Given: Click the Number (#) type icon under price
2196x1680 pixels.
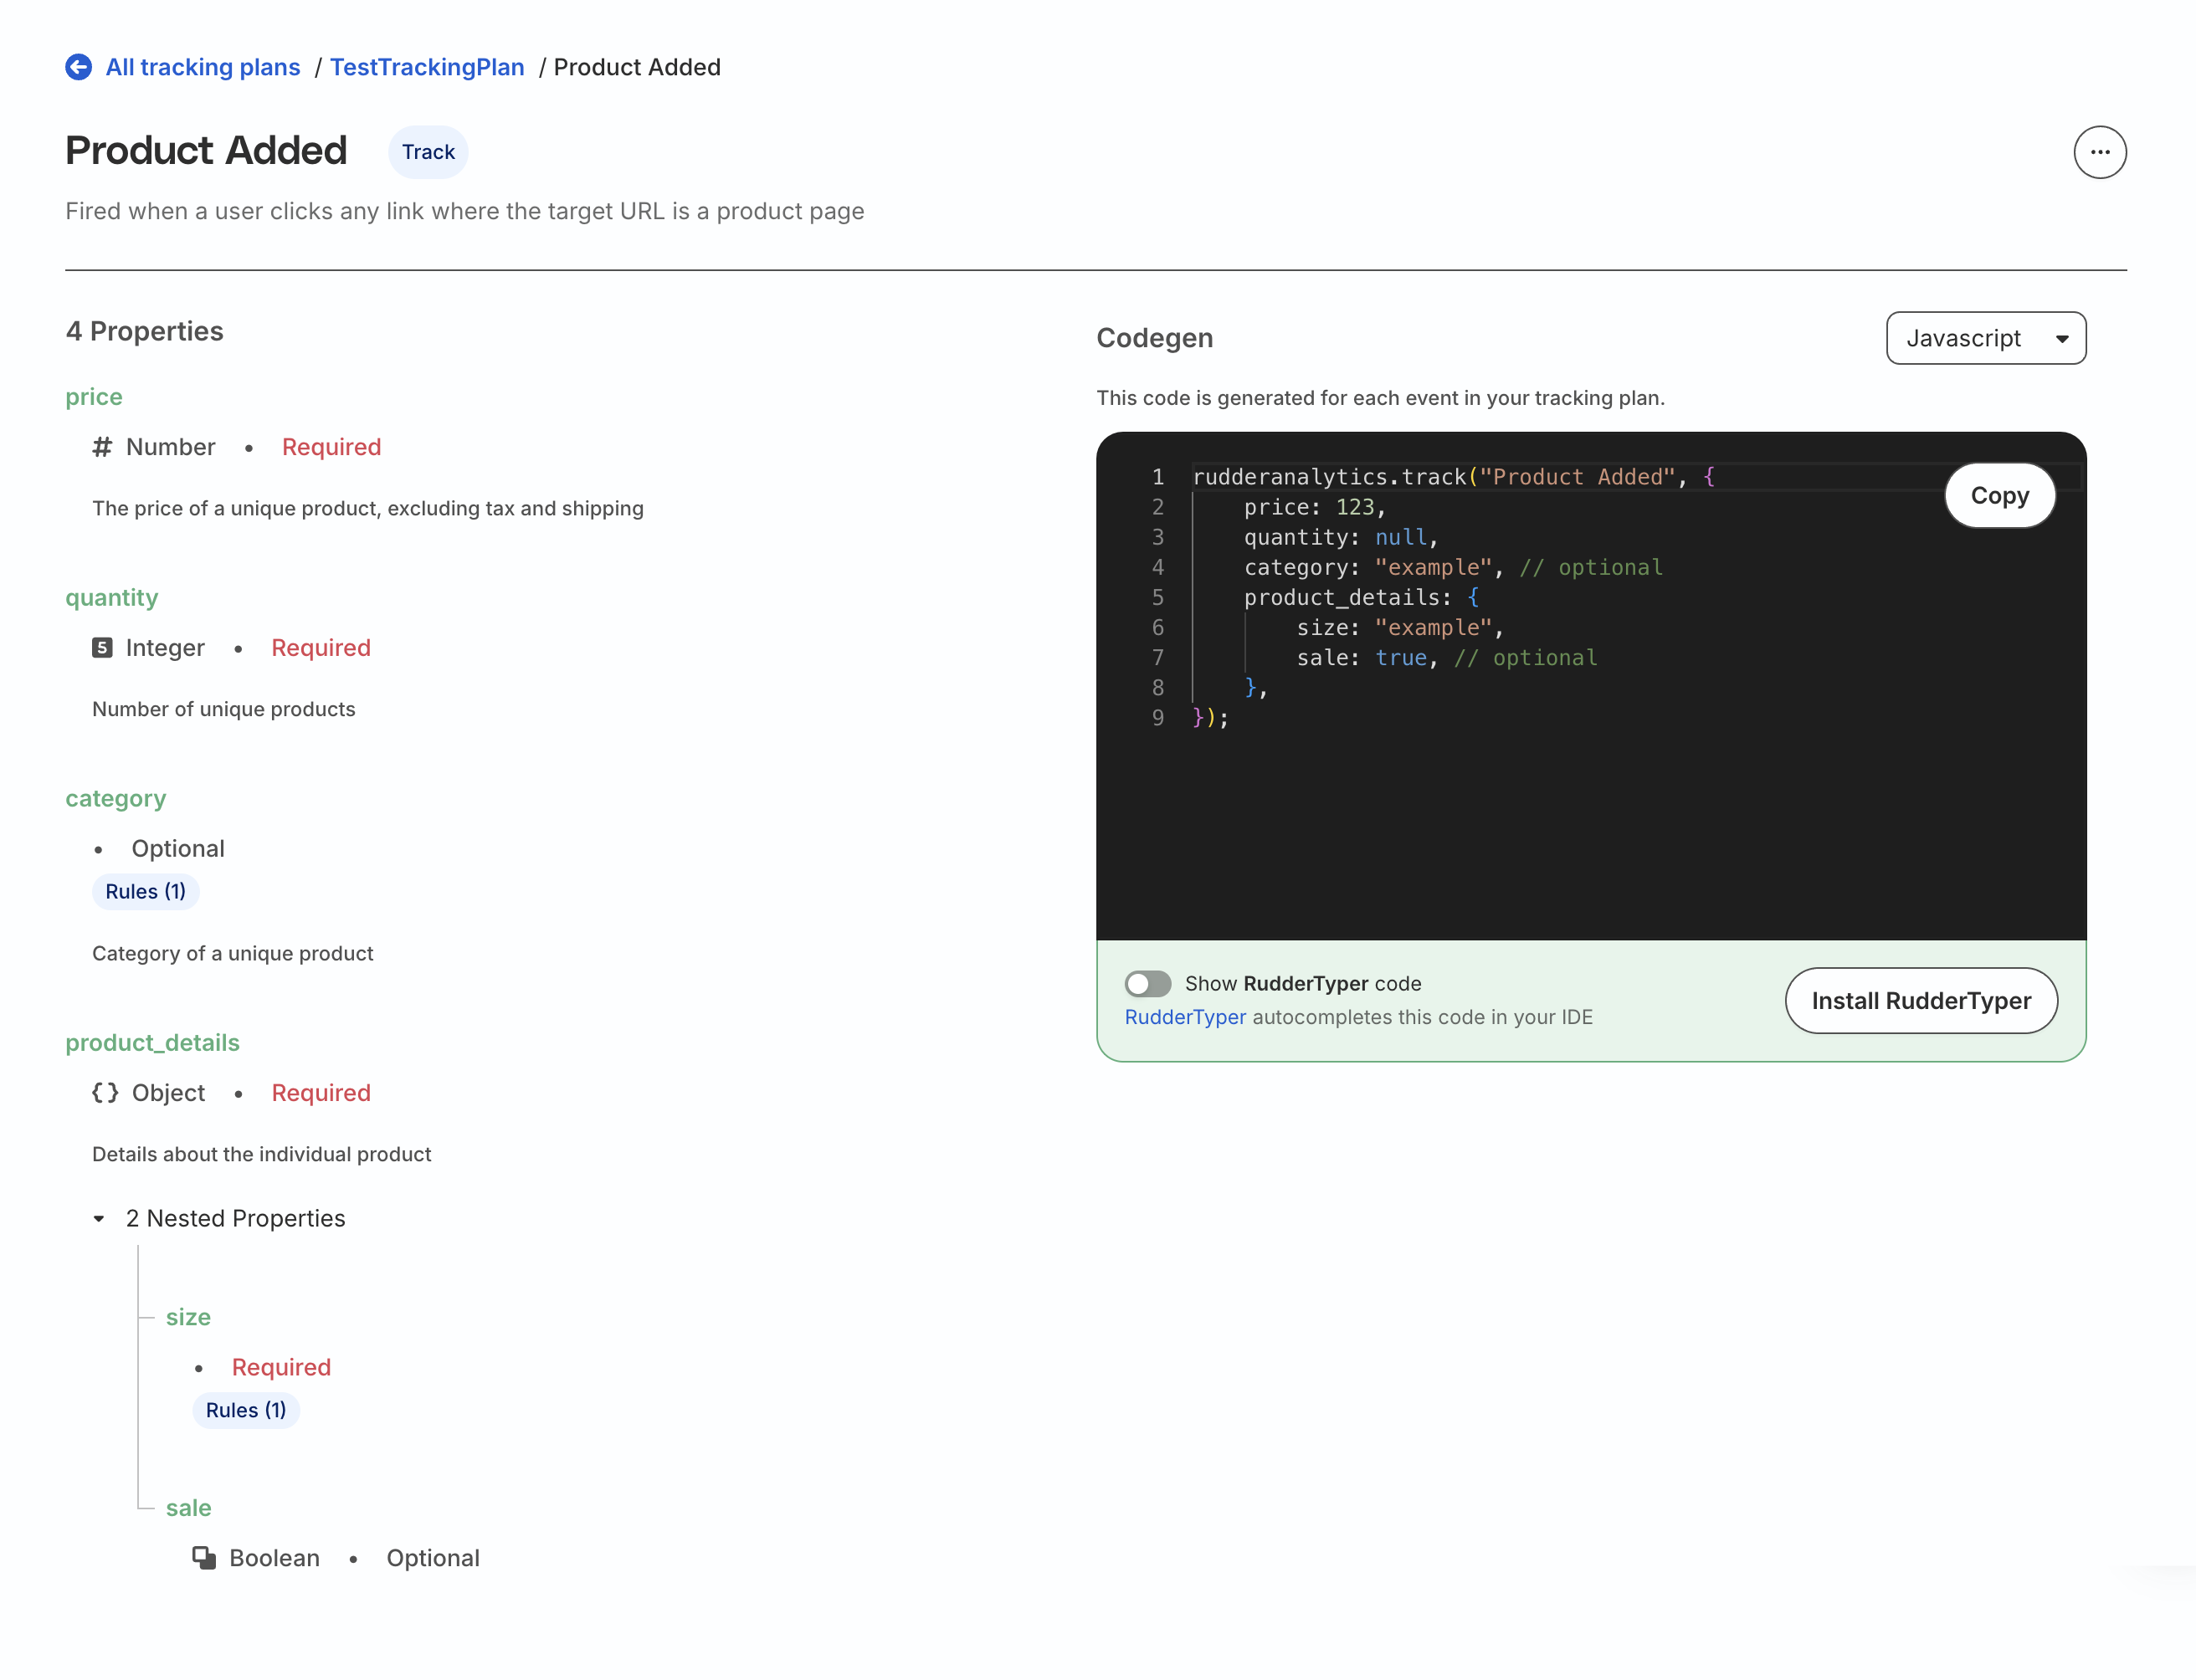Looking at the screenshot, I should (x=101, y=447).
